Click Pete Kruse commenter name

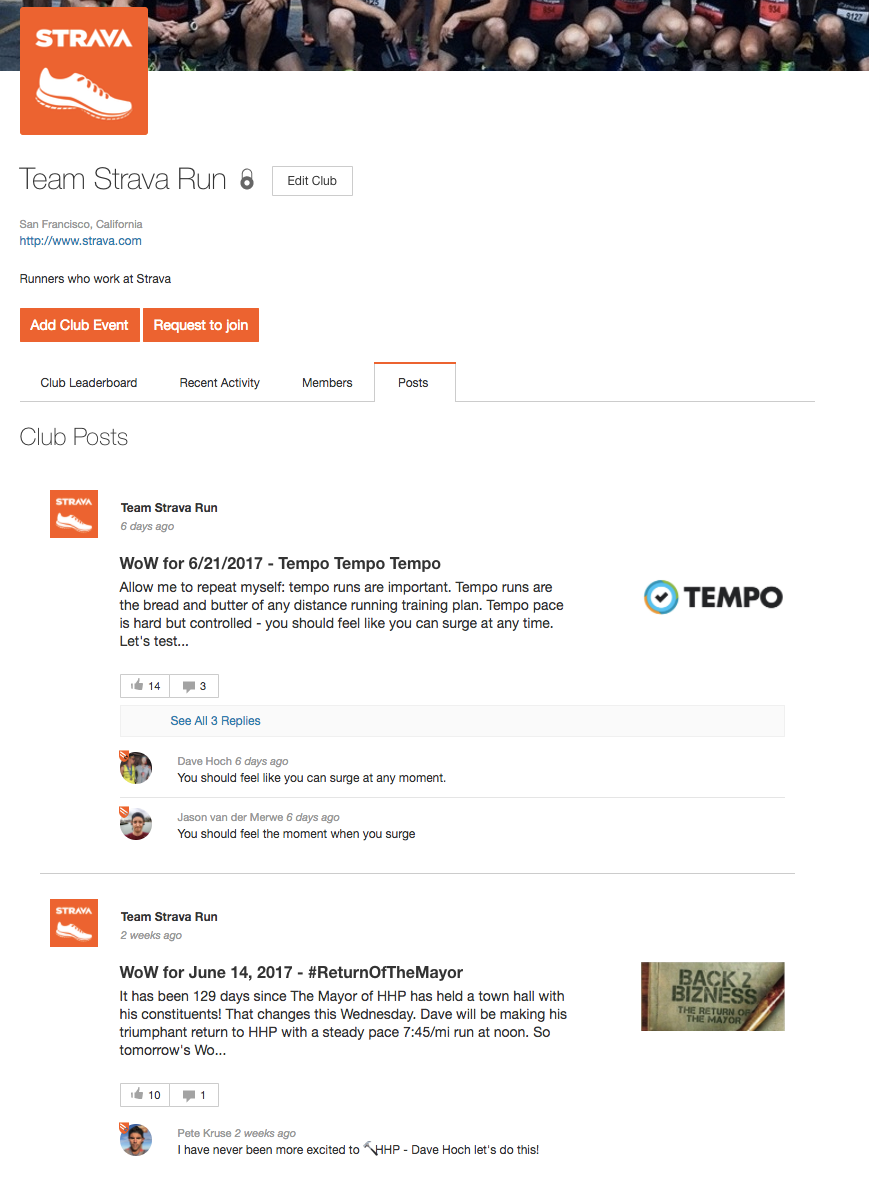point(204,1133)
